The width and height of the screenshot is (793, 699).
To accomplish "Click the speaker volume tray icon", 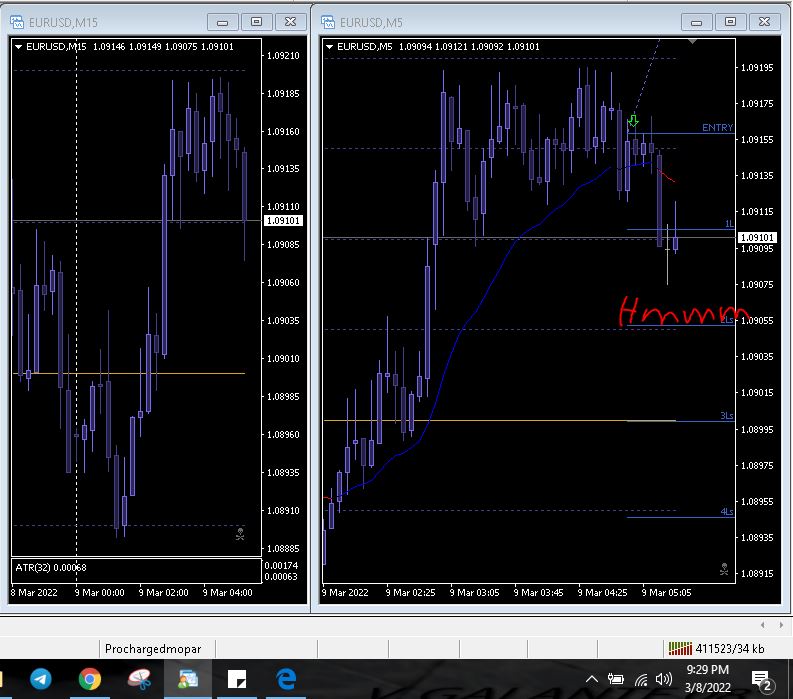I will click(x=664, y=679).
